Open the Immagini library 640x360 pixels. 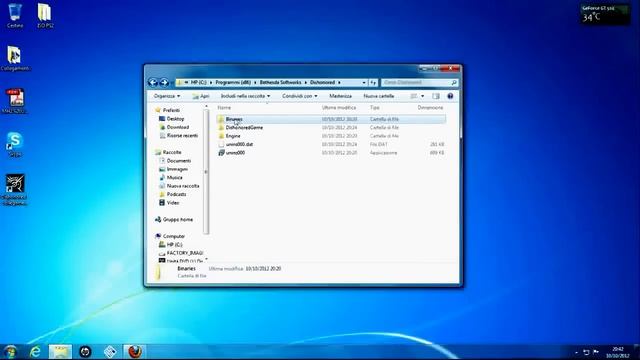tap(177, 169)
